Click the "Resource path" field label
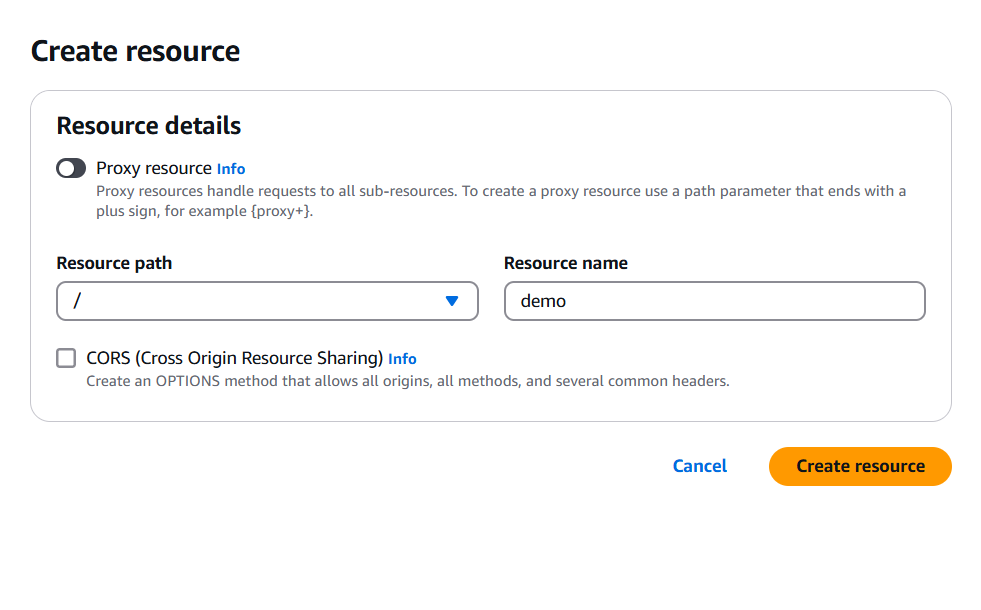The image size is (981, 610). coord(114,263)
